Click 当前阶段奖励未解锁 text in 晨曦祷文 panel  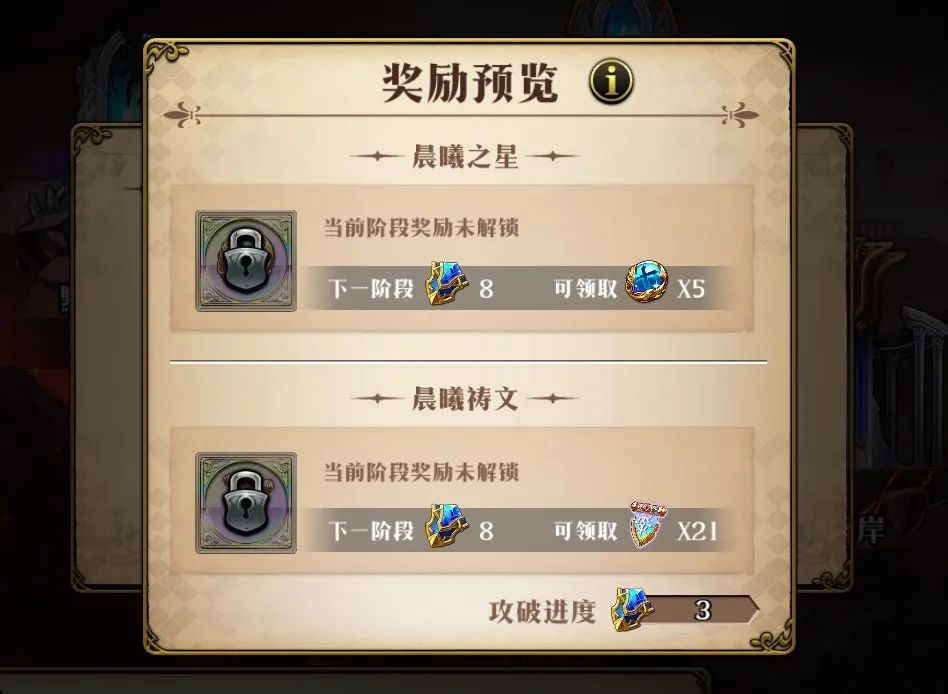click(x=421, y=472)
